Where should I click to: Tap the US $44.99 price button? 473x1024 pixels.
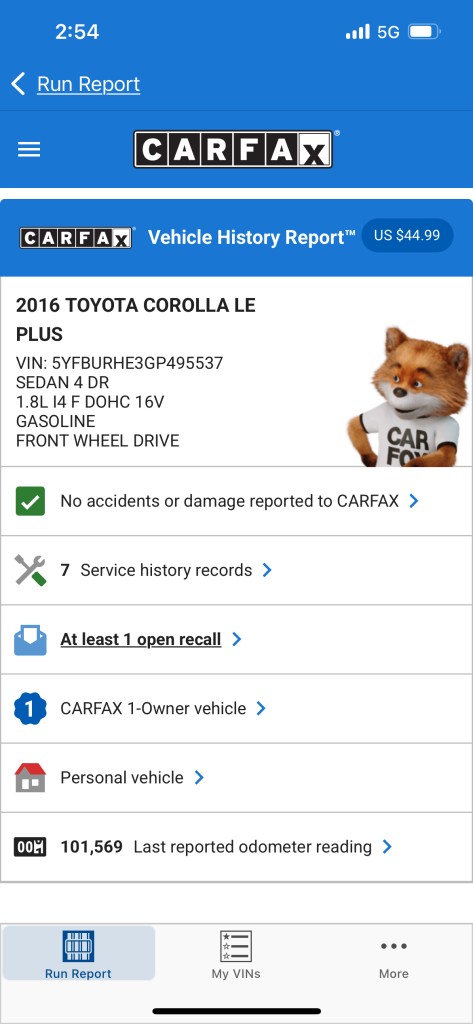point(407,235)
